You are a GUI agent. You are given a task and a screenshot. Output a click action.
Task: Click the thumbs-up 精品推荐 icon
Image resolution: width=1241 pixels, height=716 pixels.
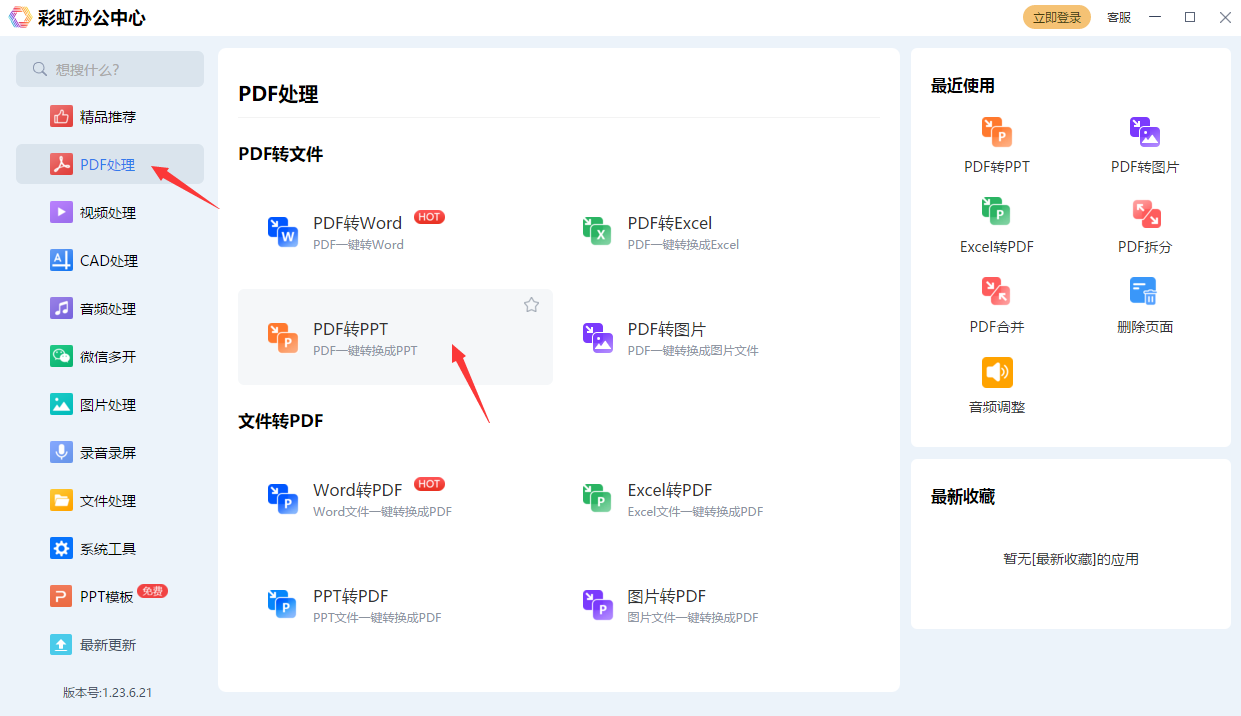click(x=62, y=116)
